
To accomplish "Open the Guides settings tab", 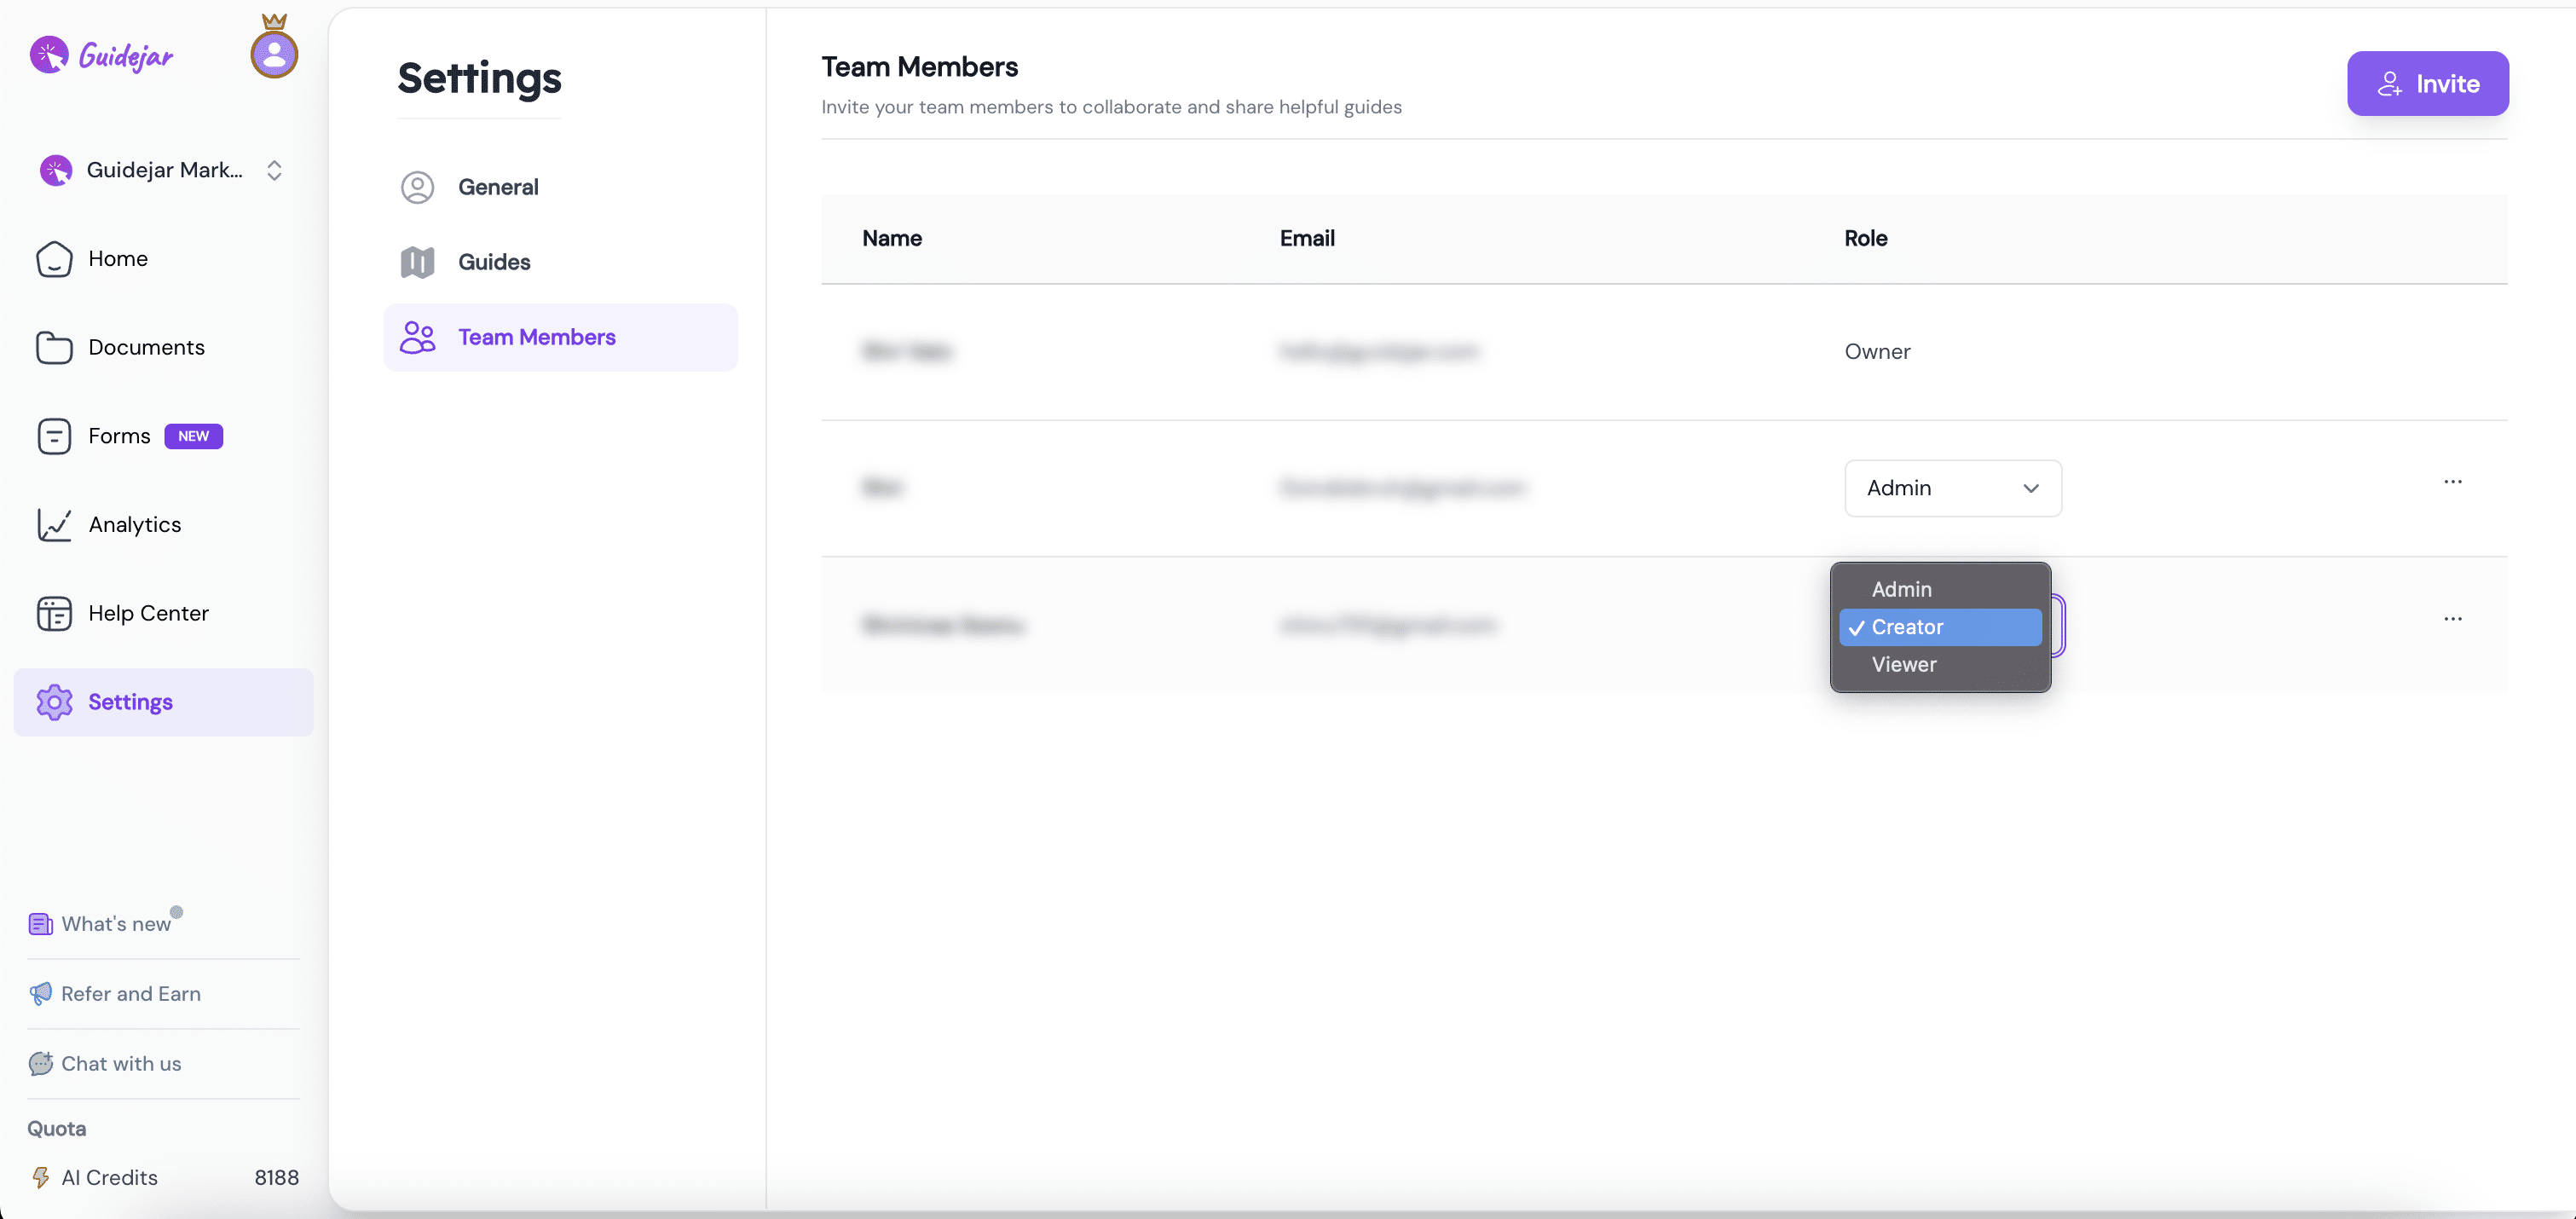I will click(x=493, y=262).
